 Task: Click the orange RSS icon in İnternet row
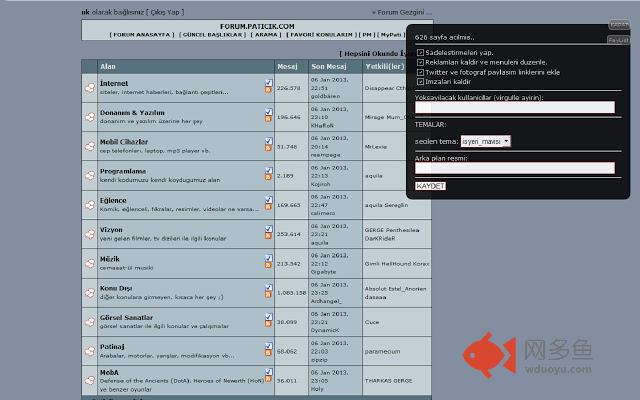pyautogui.click(x=268, y=89)
